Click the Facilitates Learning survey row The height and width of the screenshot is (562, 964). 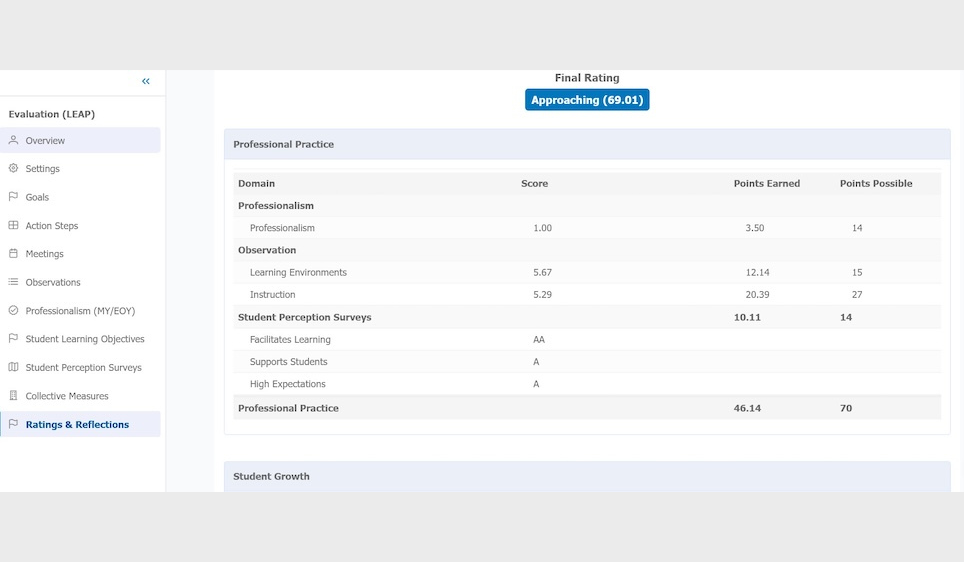(x=290, y=339)
